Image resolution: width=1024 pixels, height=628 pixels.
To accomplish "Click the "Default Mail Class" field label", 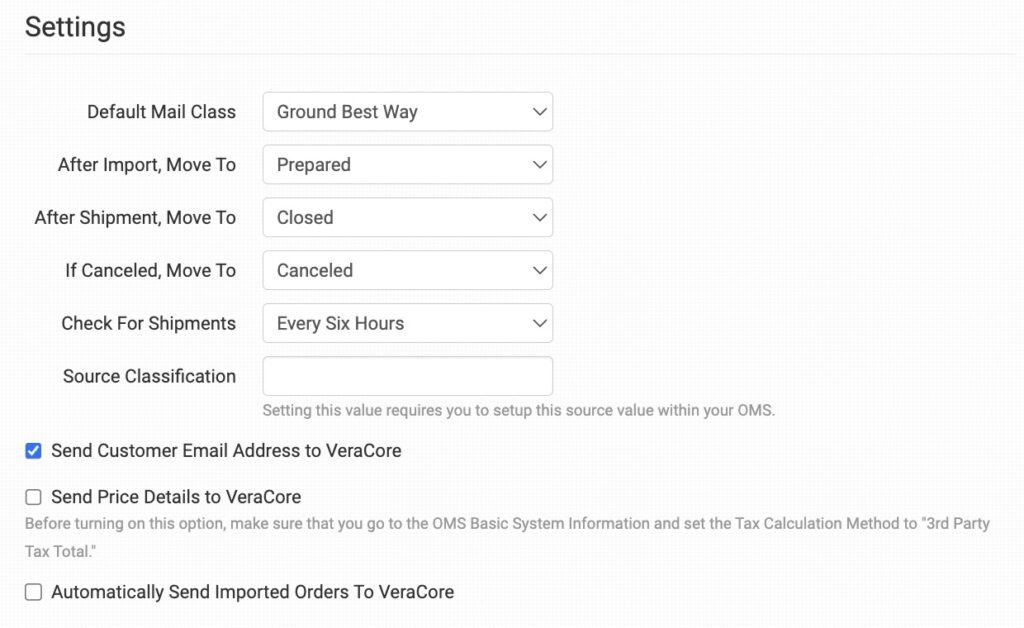I will coord(161,112).
